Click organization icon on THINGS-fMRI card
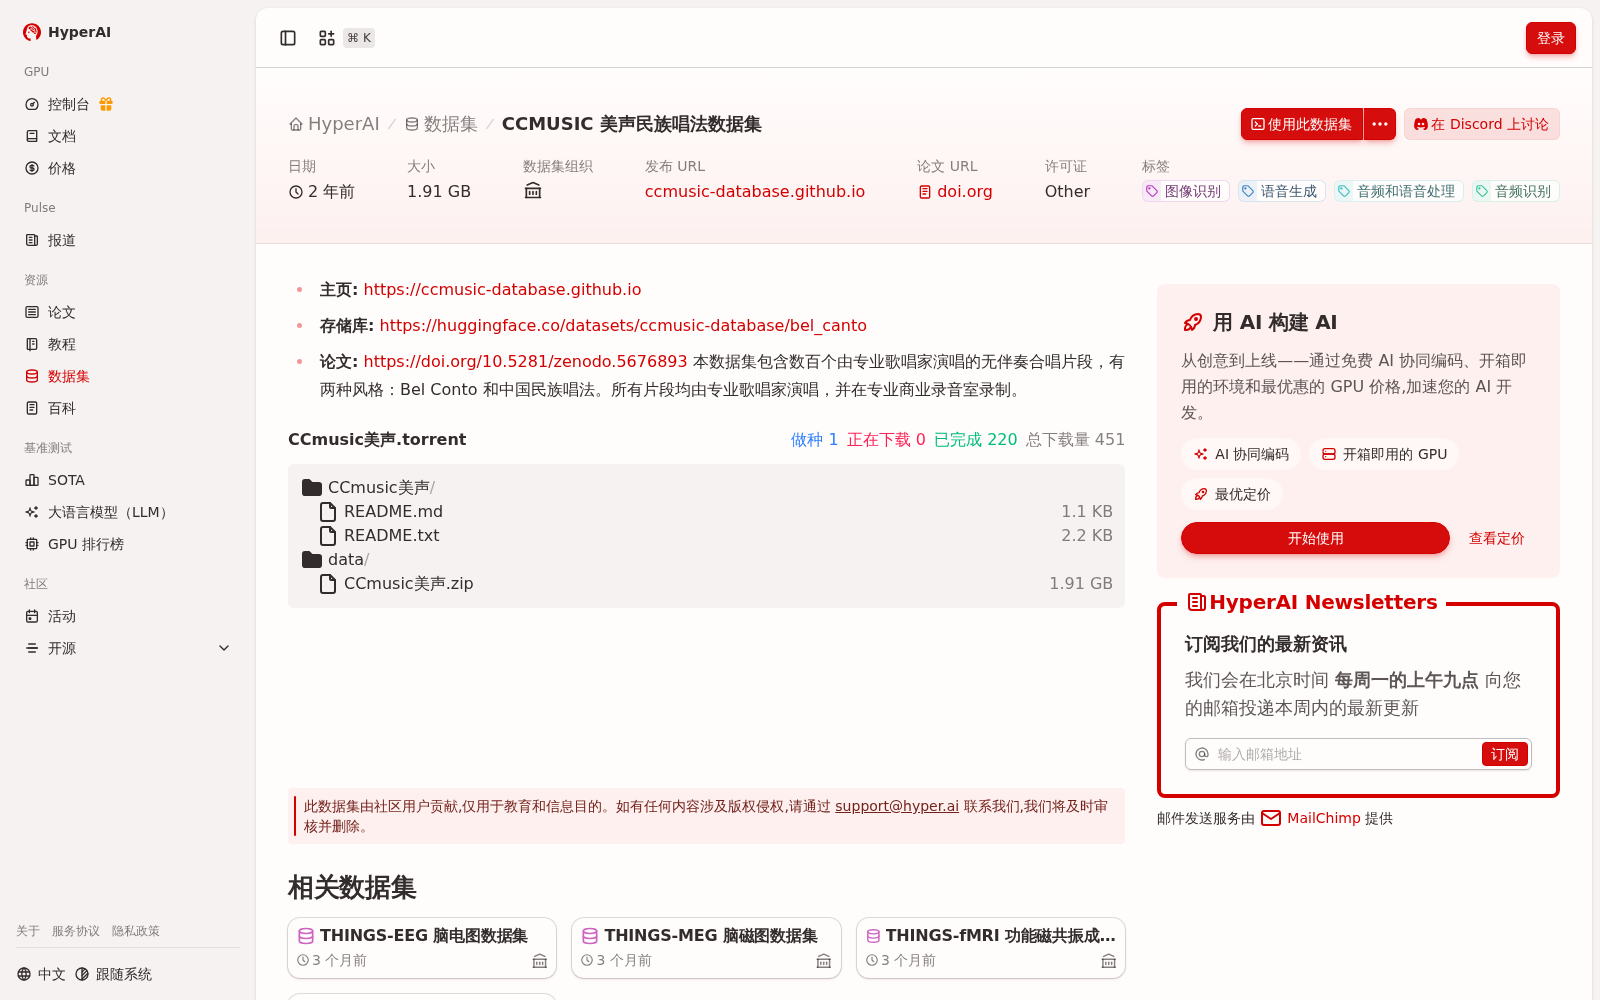The image size is (1600, 1000). [x=1109, y=961]
